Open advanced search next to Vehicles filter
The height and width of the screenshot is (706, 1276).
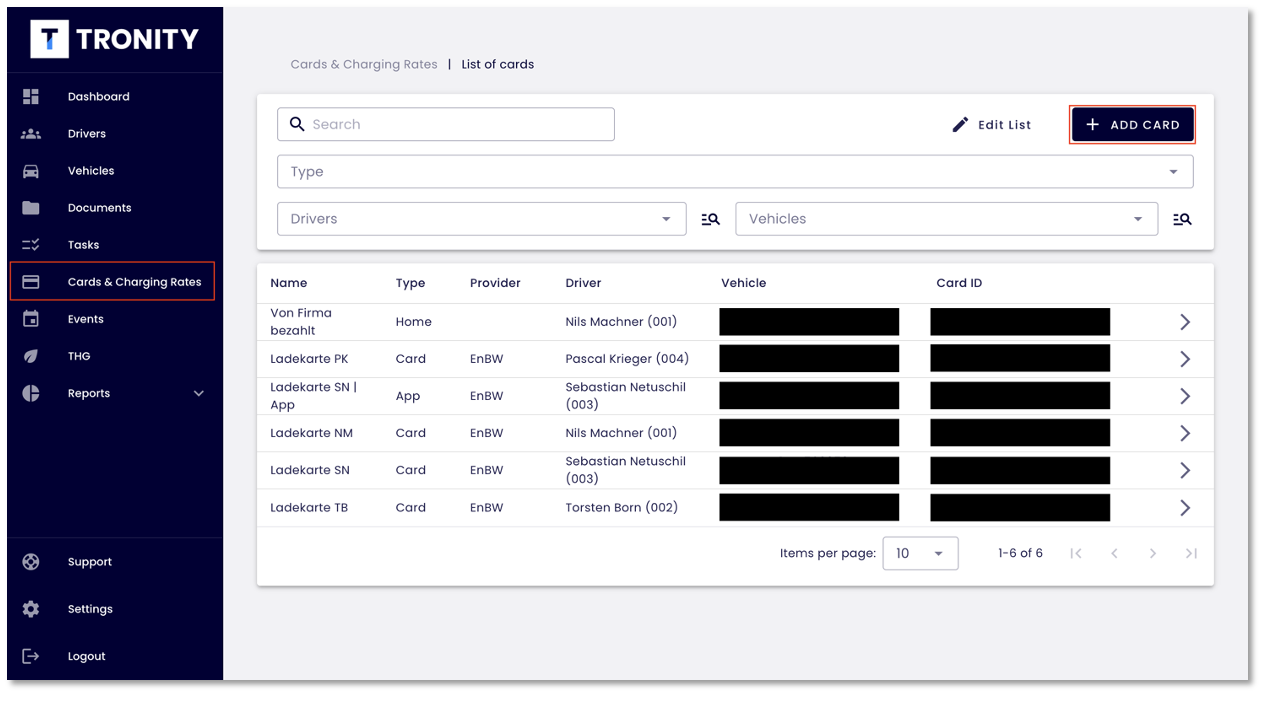pyautogui.click(x=1182, y=219)
